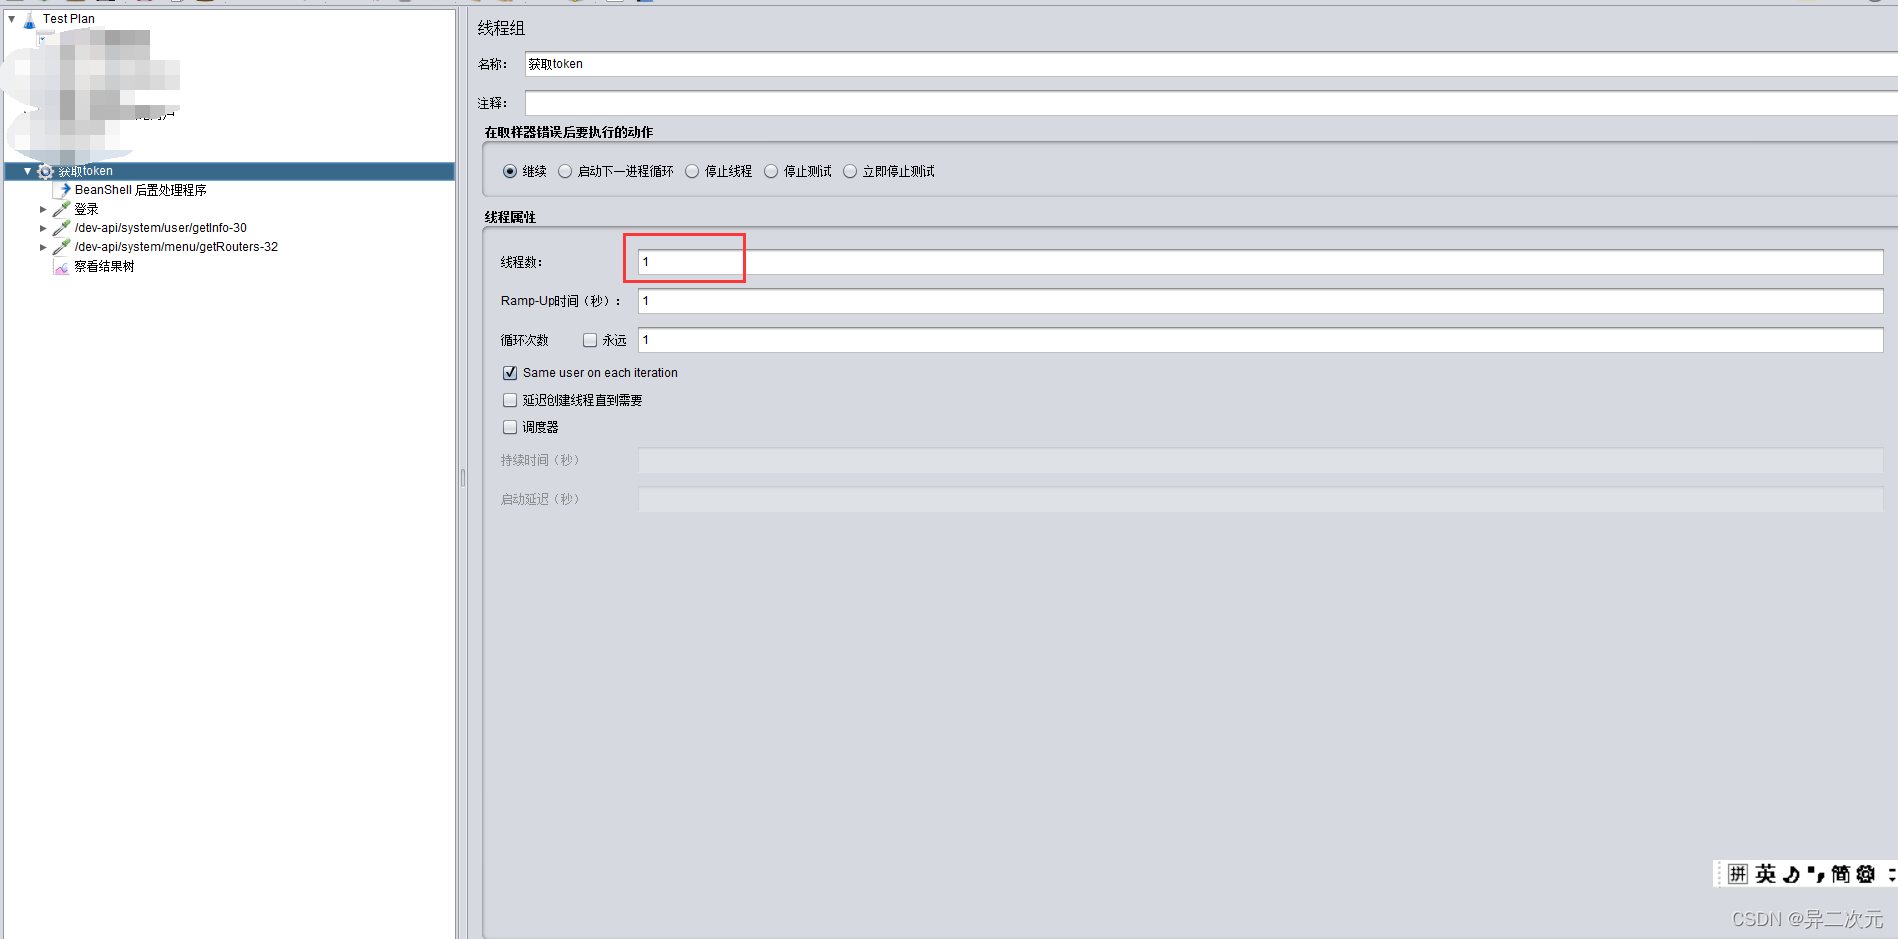Image resolution: width=1898 pixels, height=939 pixels.
Task: Click the disabled 持续时间 field
Action: [1260, 460]
